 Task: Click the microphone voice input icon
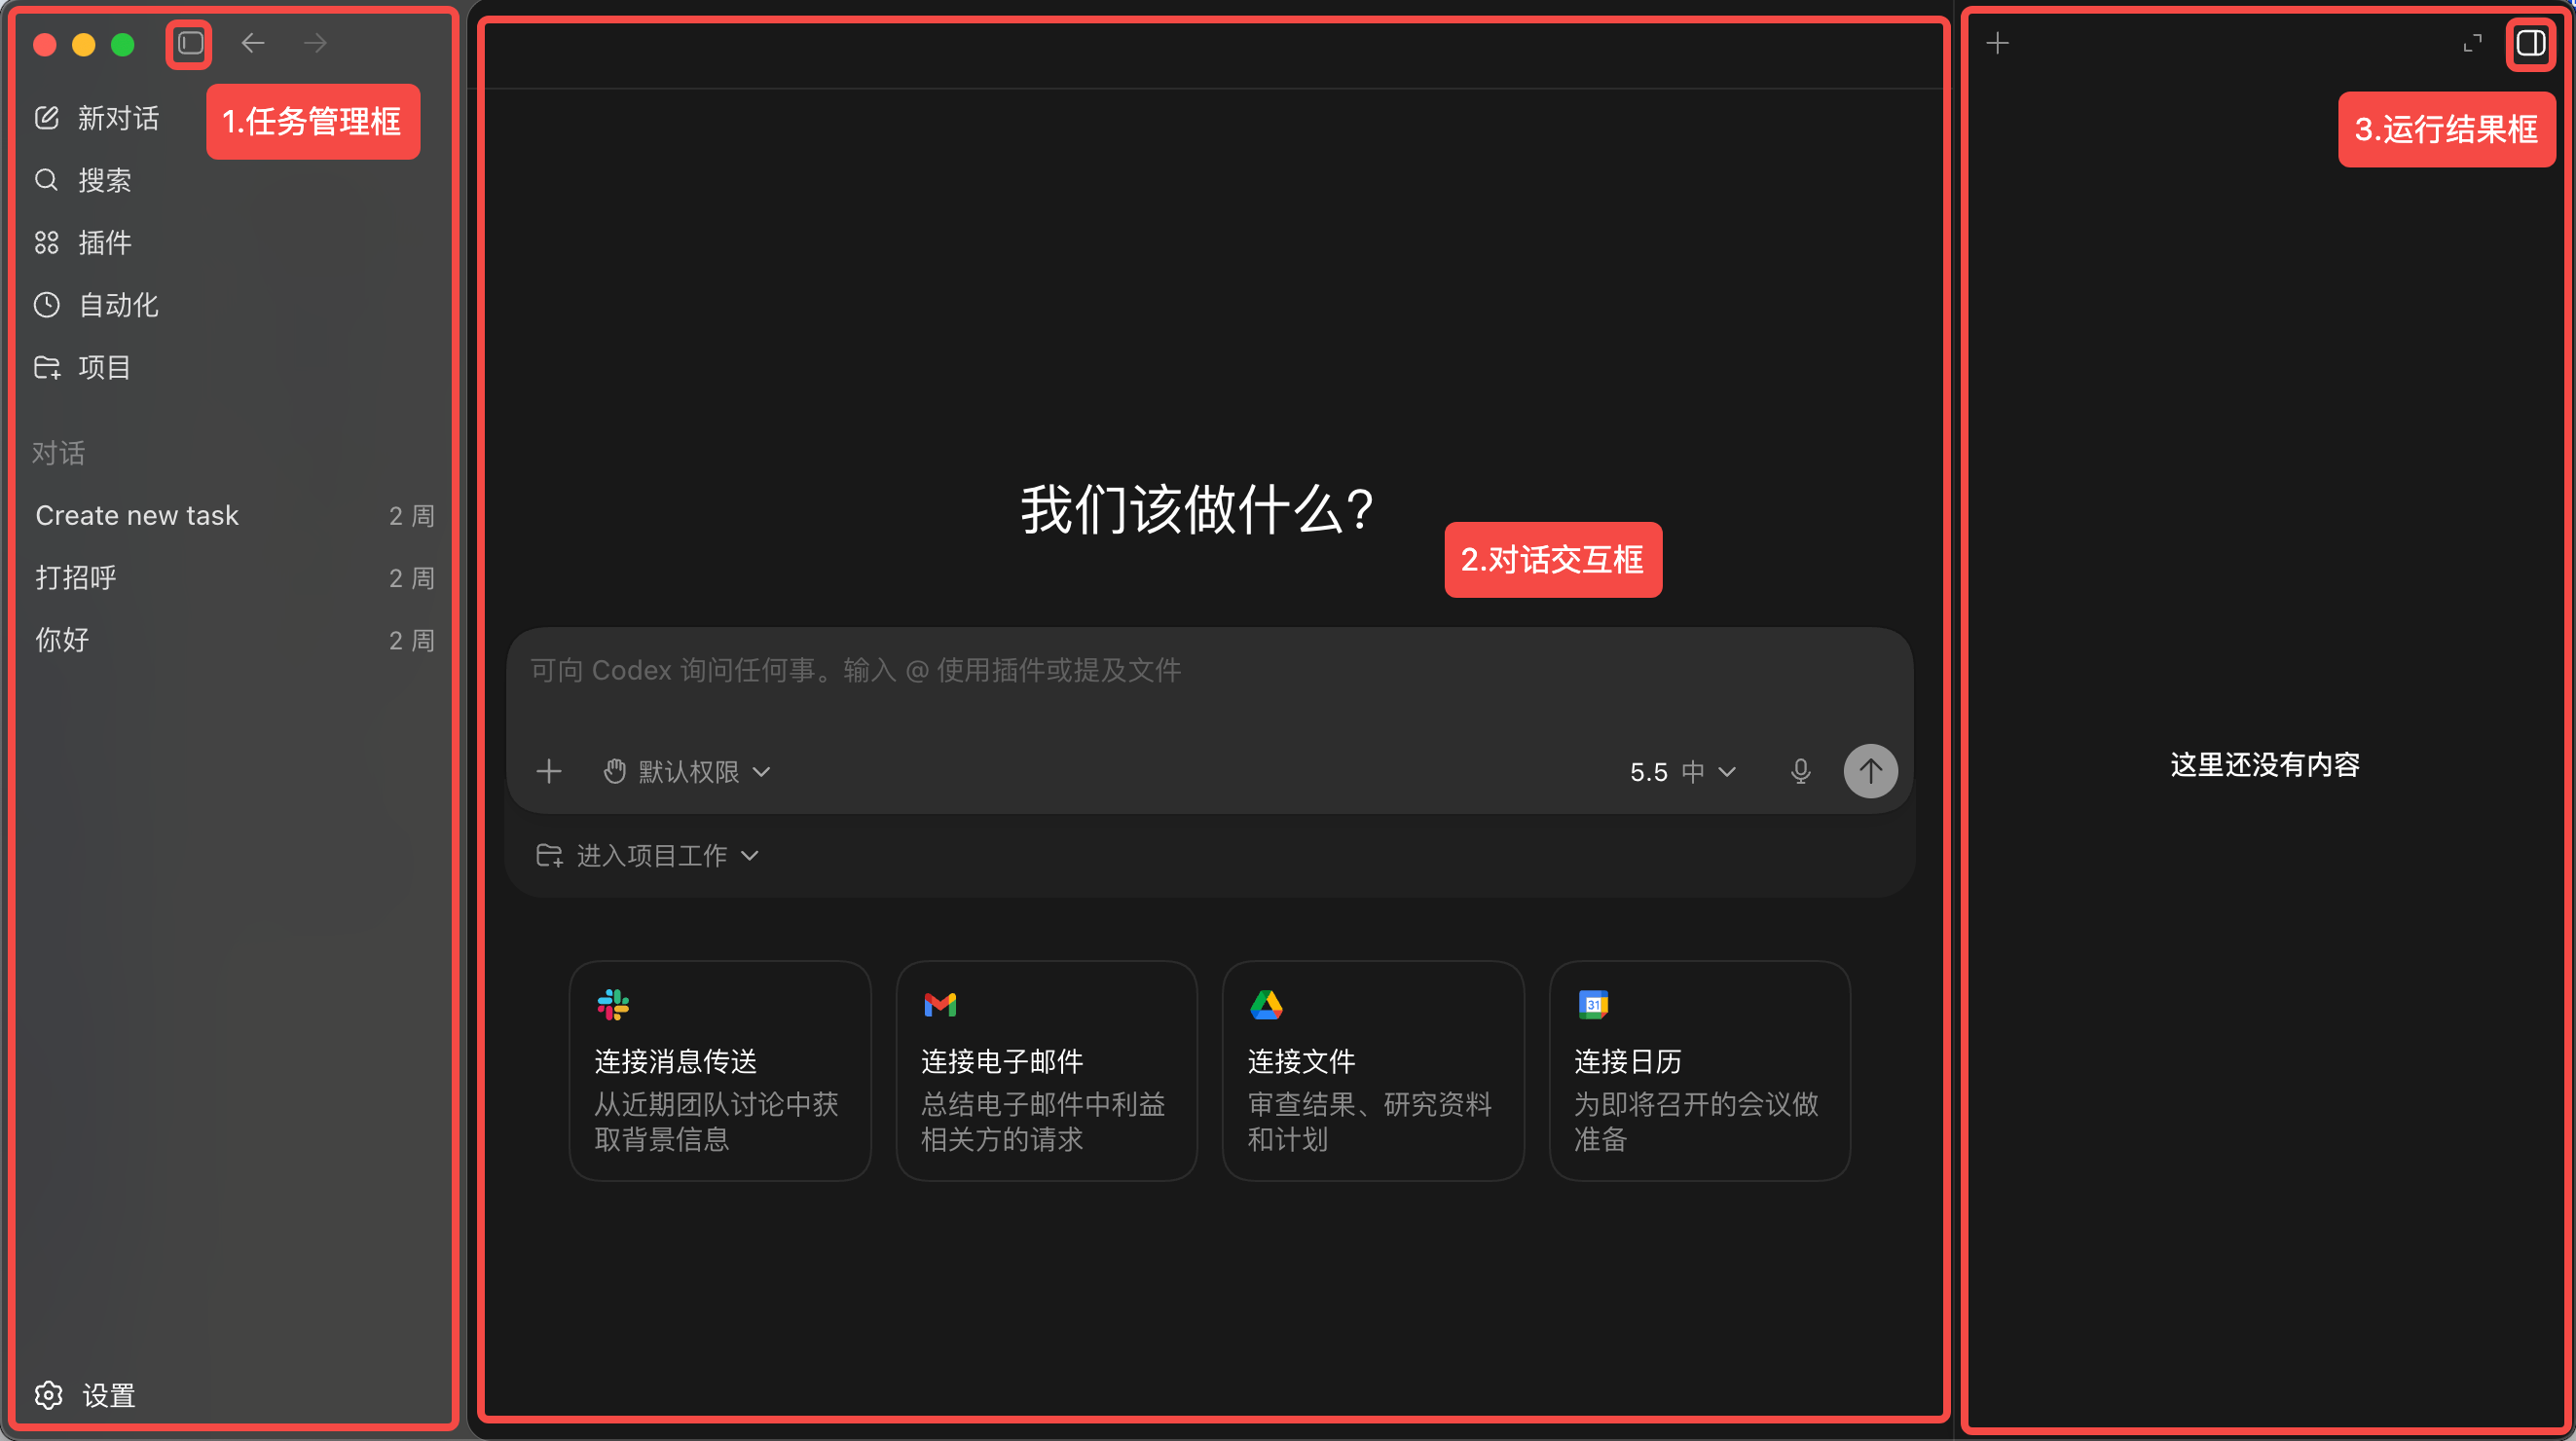click(1800, 771)
